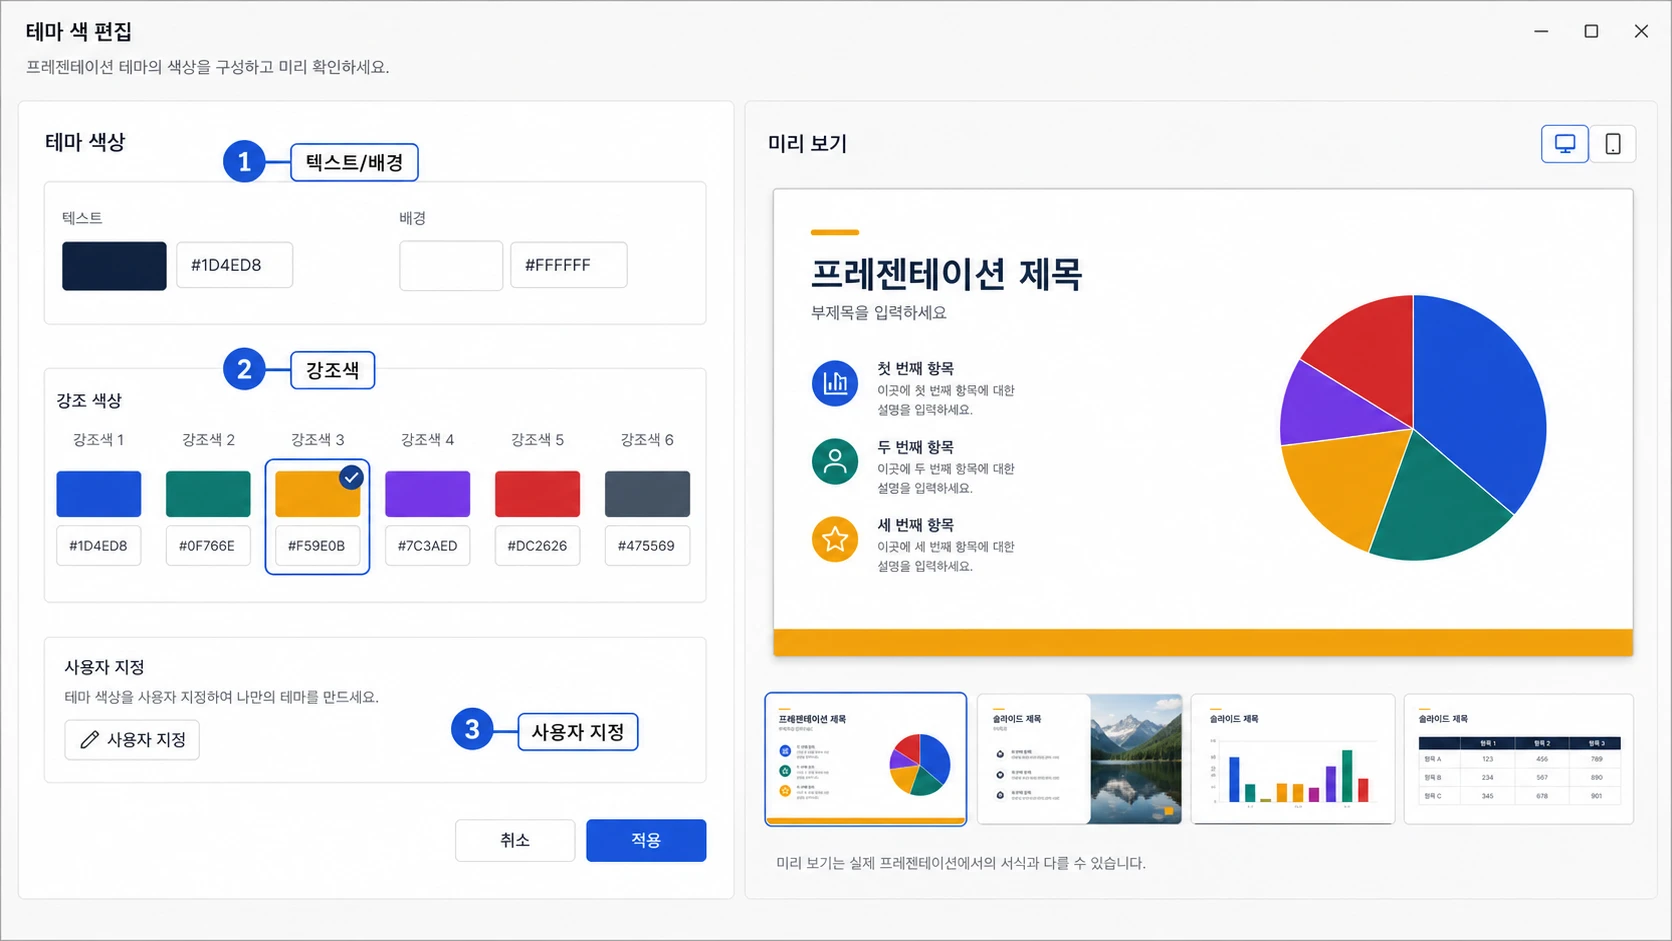Edit the #F59E0B hex code field
The width and height of the screenshot is (1672, 941).
[x=317, y=546]
